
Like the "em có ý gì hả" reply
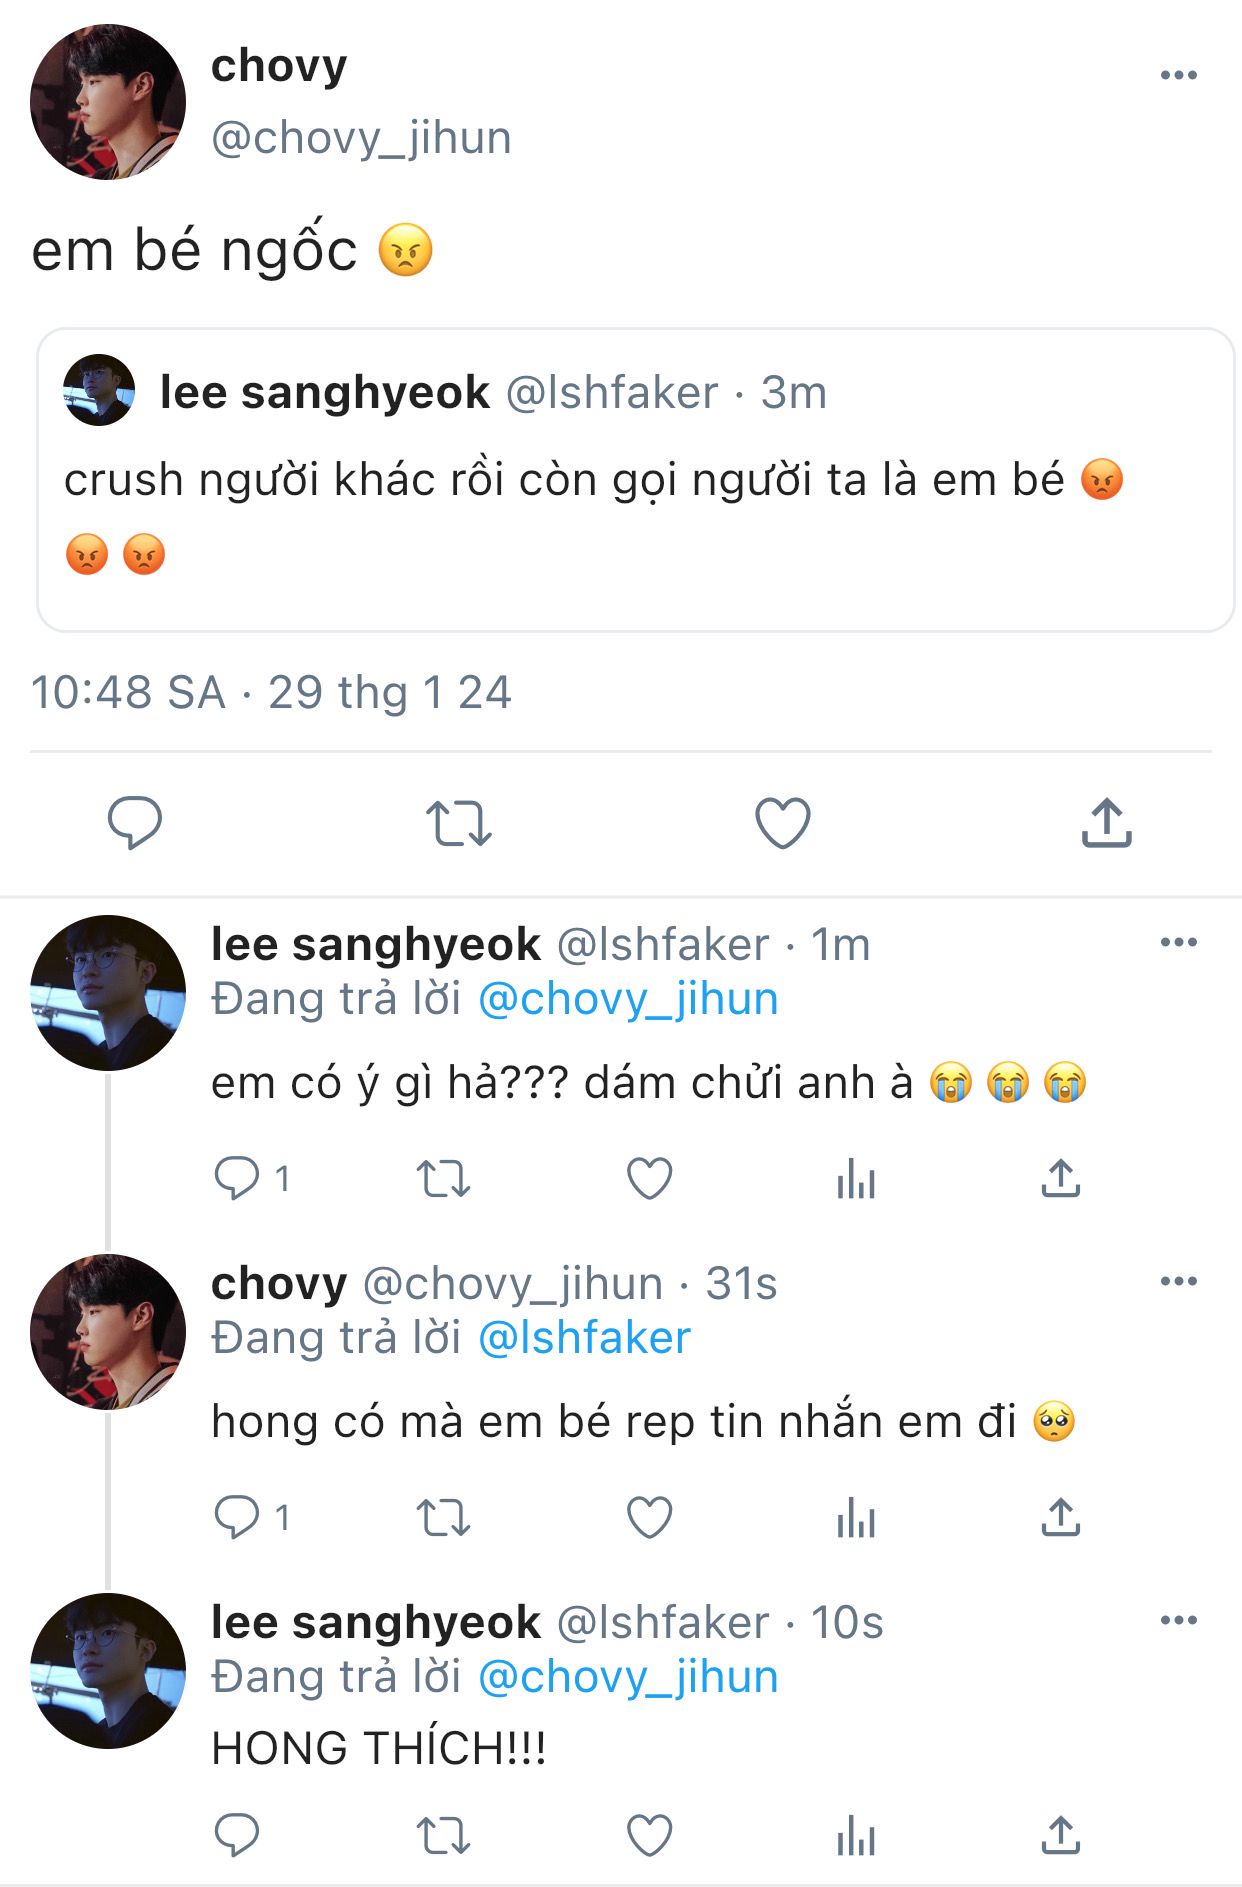(650, 1178)
